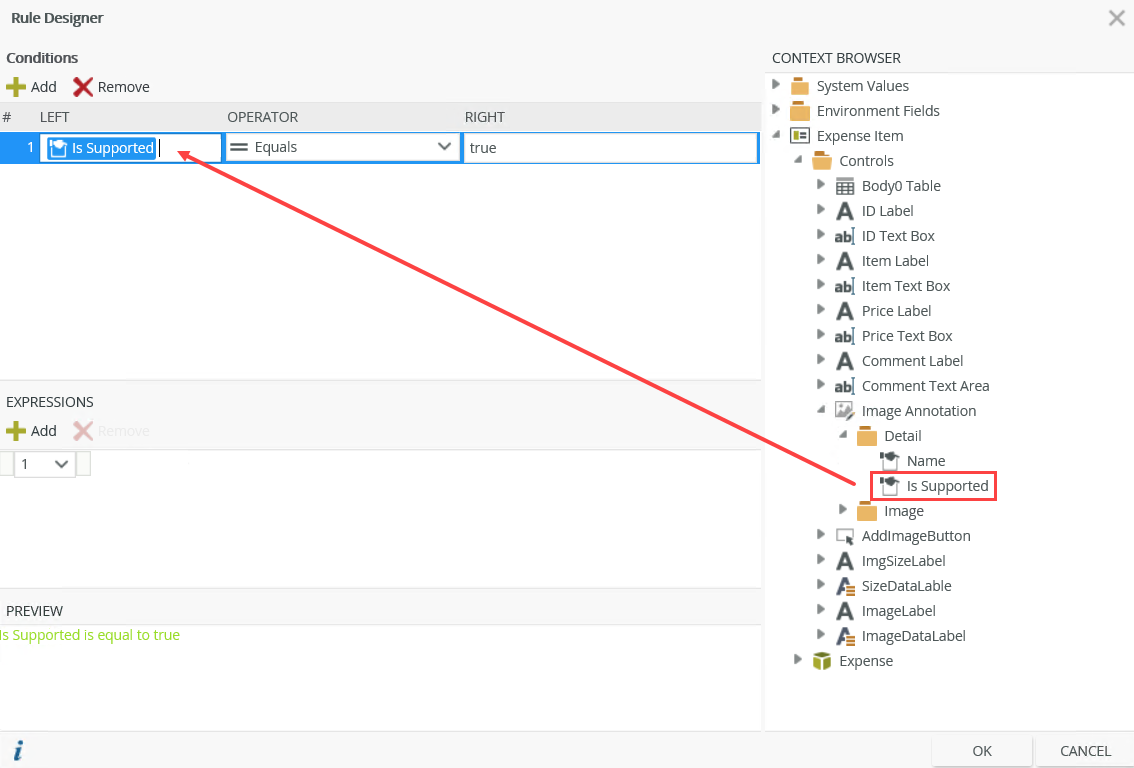
Task: Click the info icon at bottom left
Action: coord(18,750)
